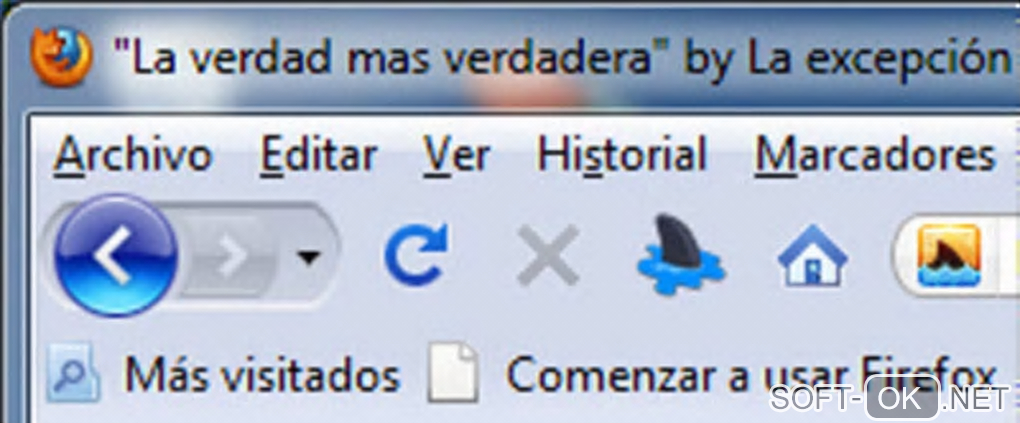Open the Editar menu

tap(319, 156)
